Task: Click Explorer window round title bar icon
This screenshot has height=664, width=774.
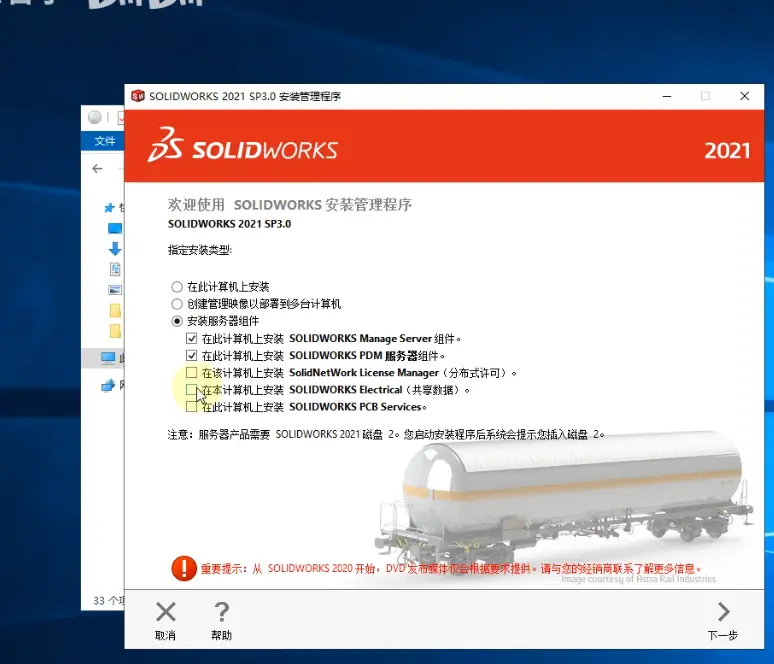Action: tap(95, 117)
